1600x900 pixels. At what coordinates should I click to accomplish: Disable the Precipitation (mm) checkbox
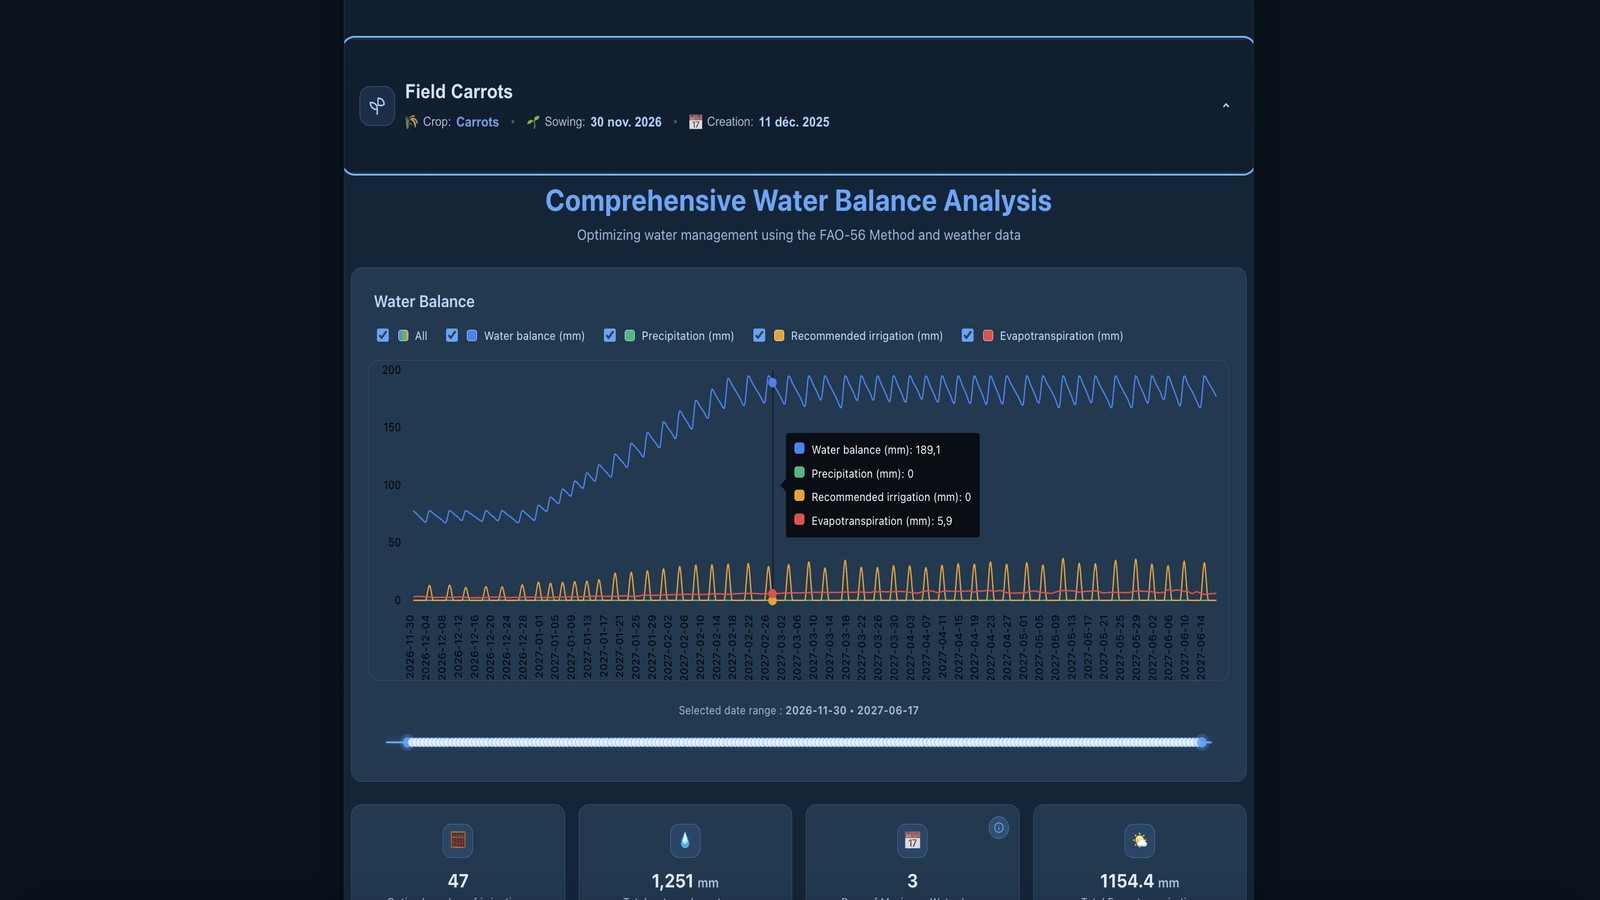pyautogui.click(x=609, y=336)
